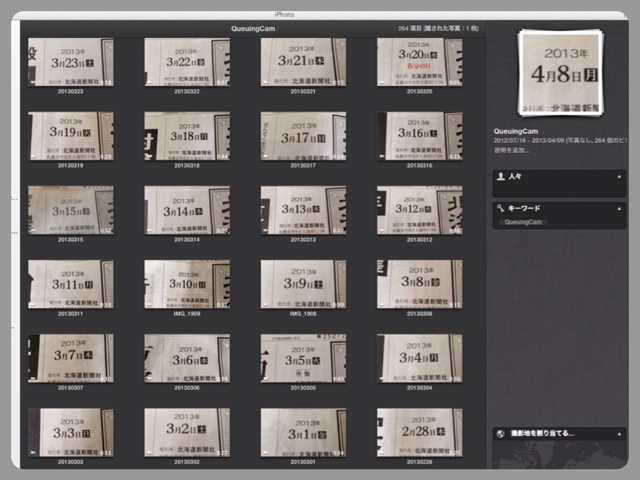
Task: Click the IMG_1909 file name label
Action: [187, 313]
